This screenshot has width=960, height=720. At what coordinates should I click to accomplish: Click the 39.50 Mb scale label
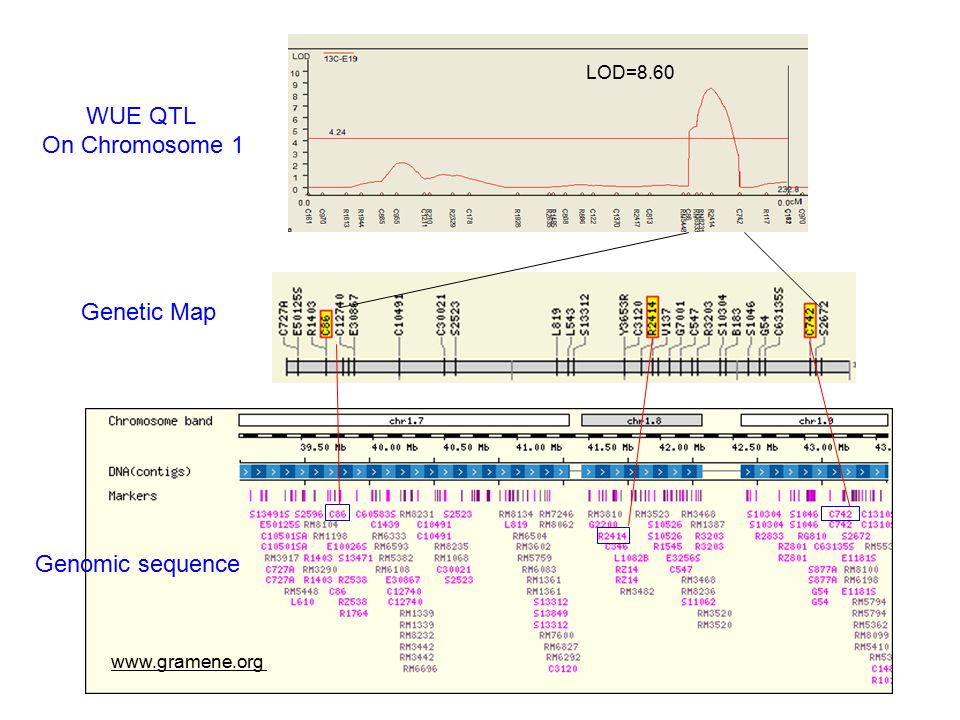pyautogui.click(x=323, y=448)
